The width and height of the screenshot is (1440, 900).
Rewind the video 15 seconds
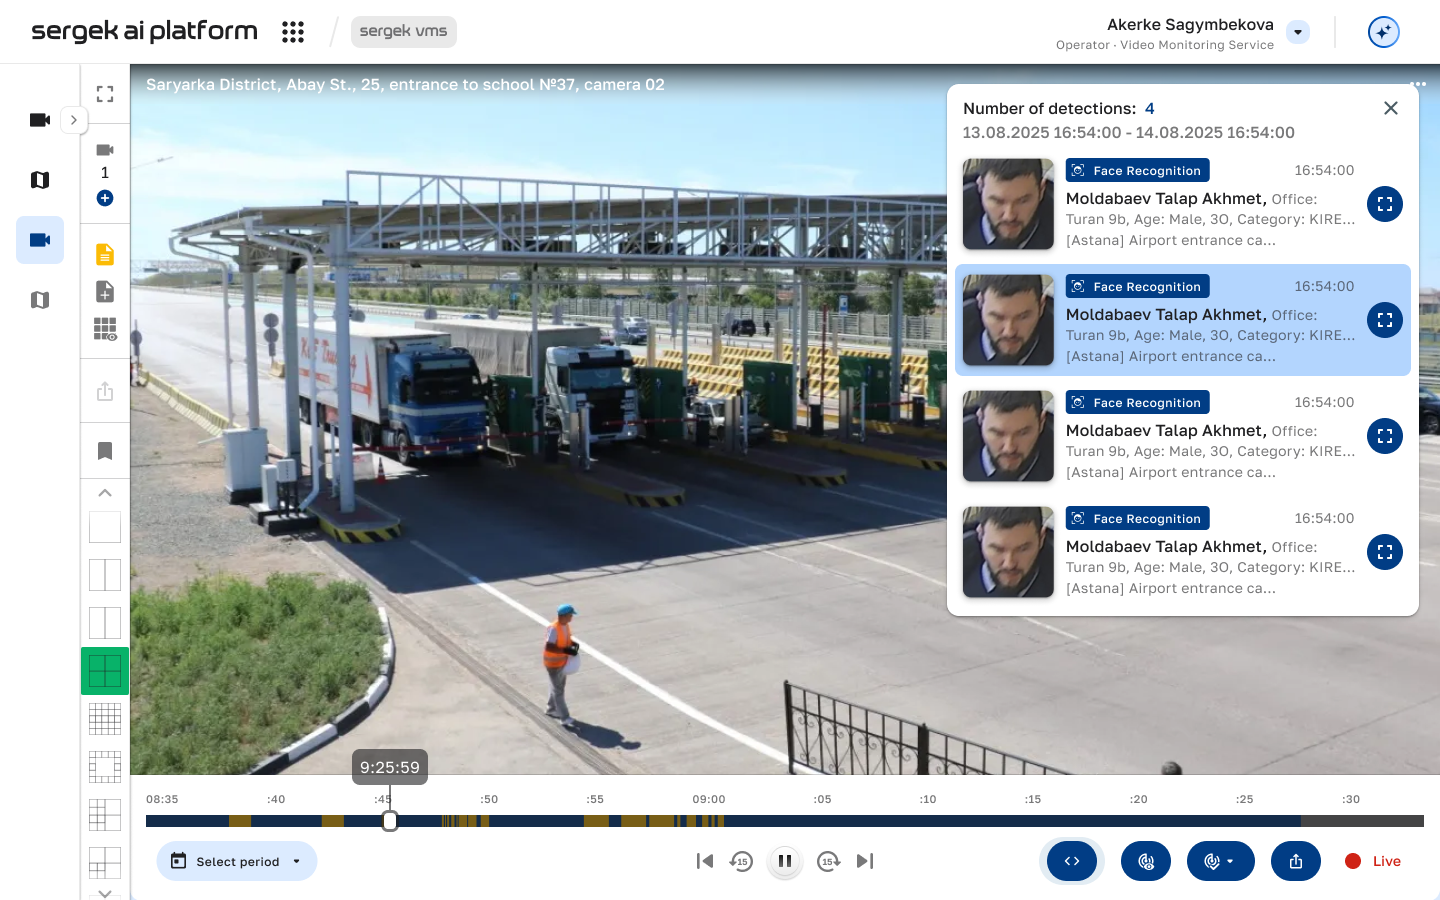(x=741, y=861)
